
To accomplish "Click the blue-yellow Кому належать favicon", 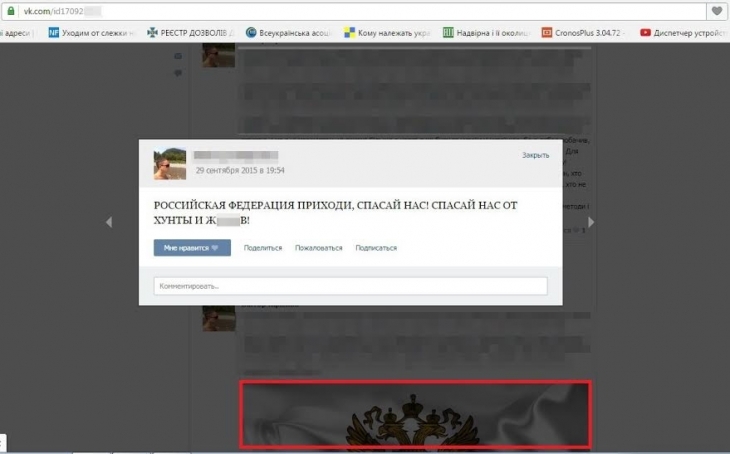I will click(x=349, y=33).
